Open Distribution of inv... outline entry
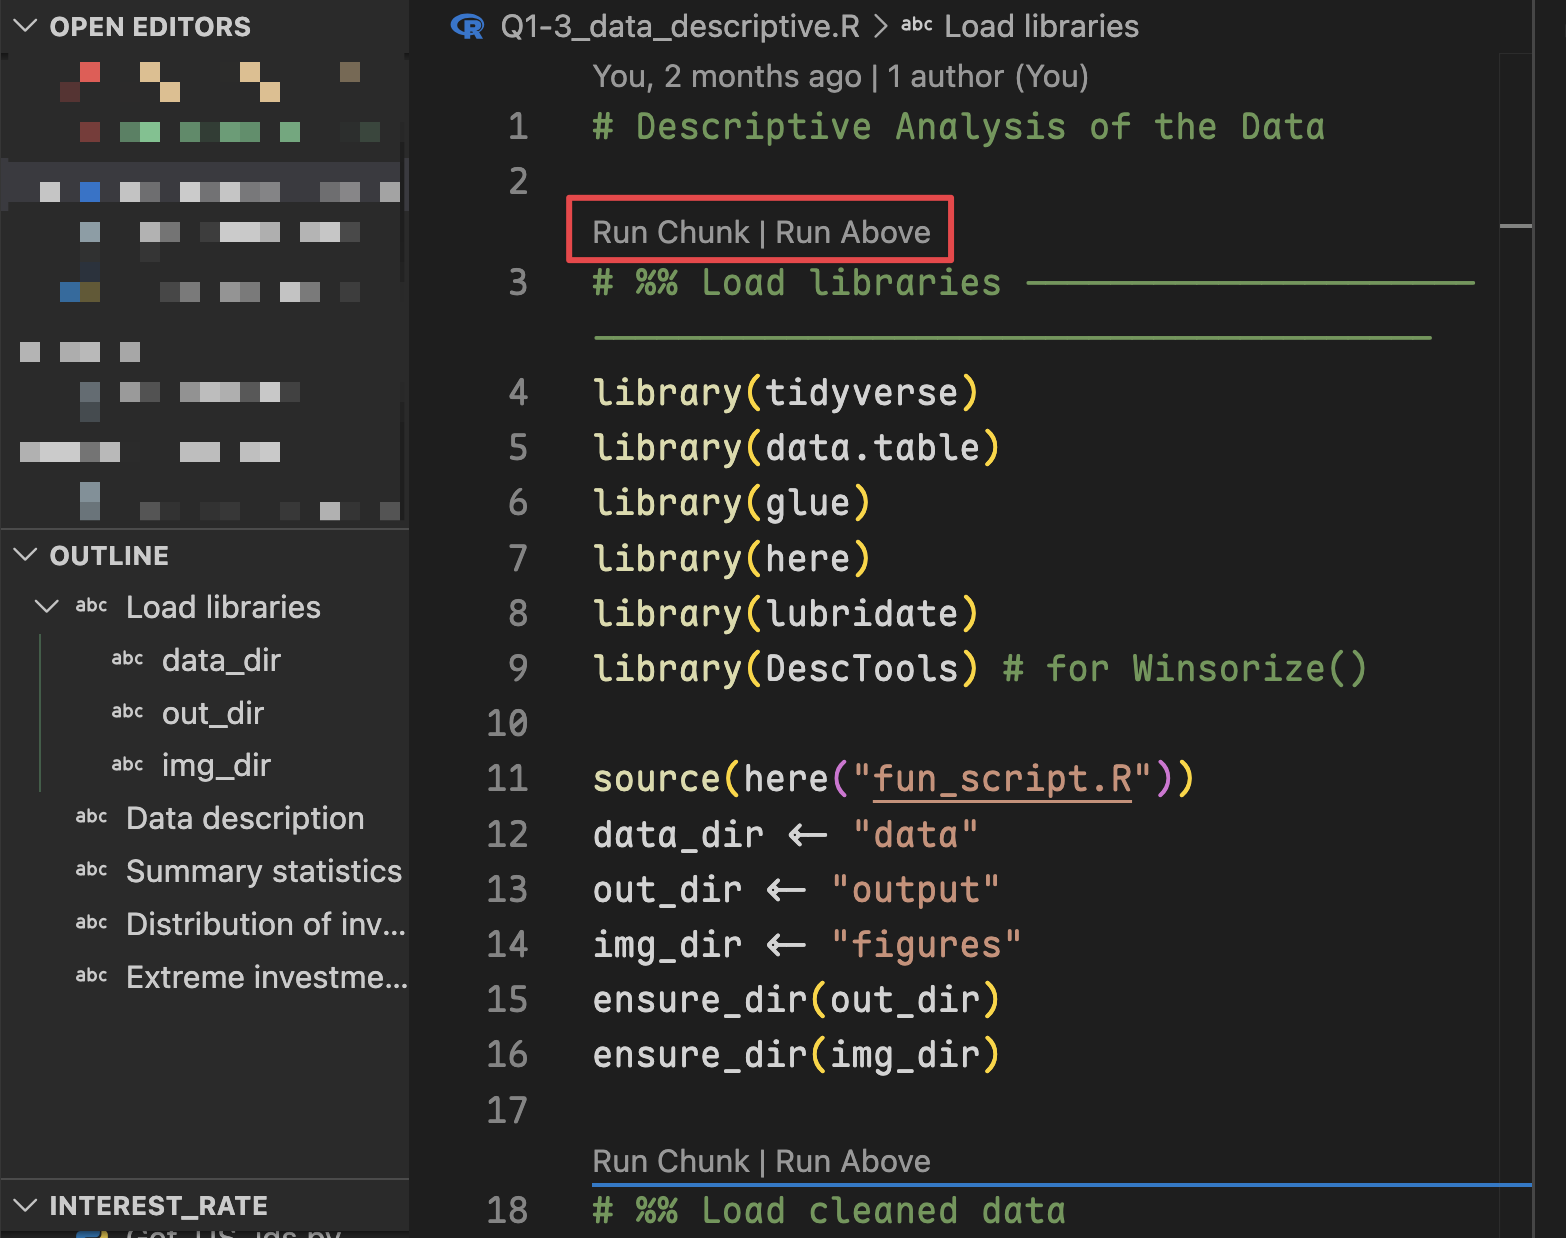This screenshot has height=1238, width=1566. point(266,924)
